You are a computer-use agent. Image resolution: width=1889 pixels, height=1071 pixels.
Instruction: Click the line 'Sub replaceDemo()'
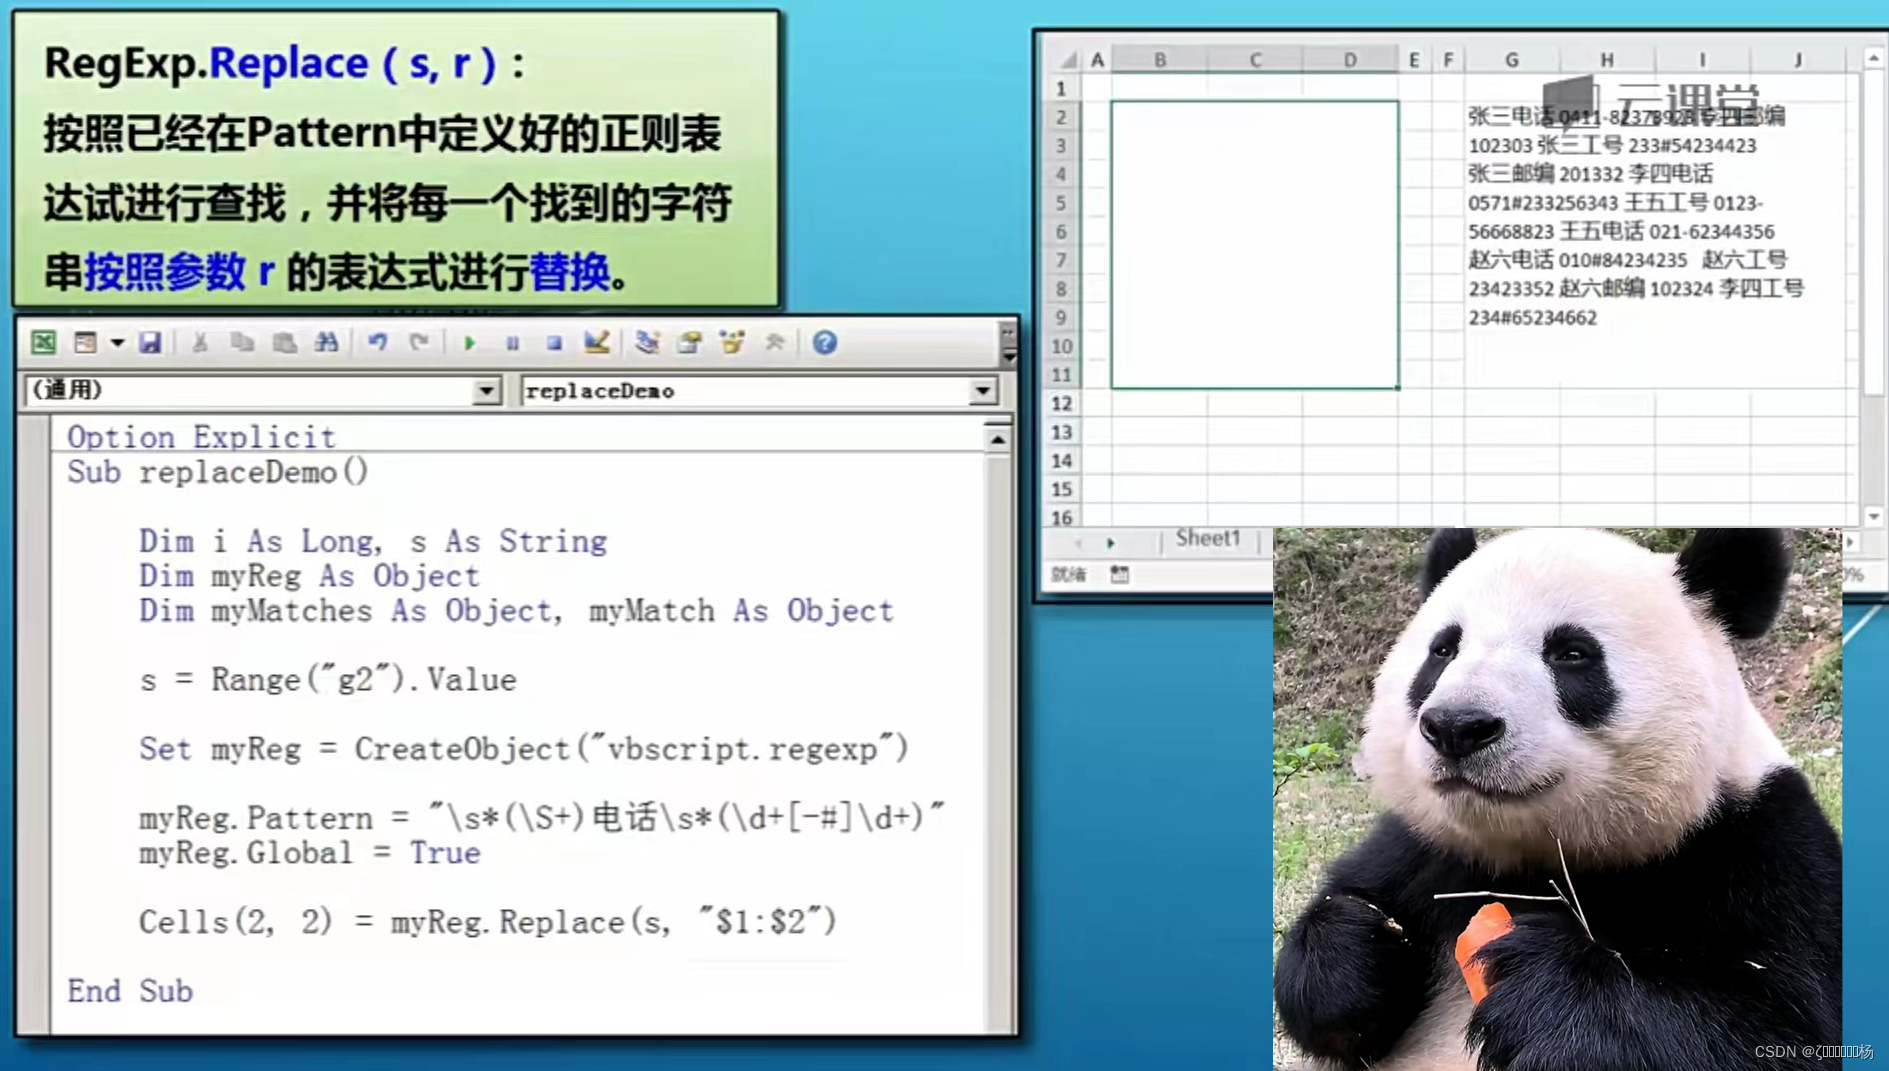[218, 472]
